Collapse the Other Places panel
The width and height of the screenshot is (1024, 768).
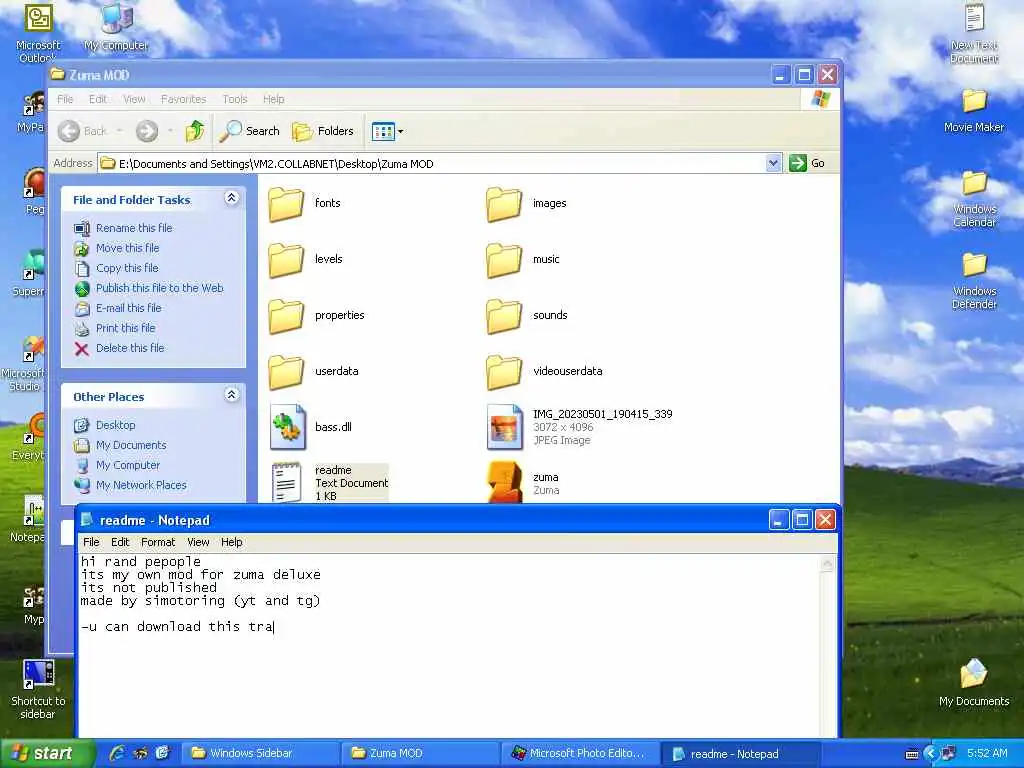click(231, 394)
